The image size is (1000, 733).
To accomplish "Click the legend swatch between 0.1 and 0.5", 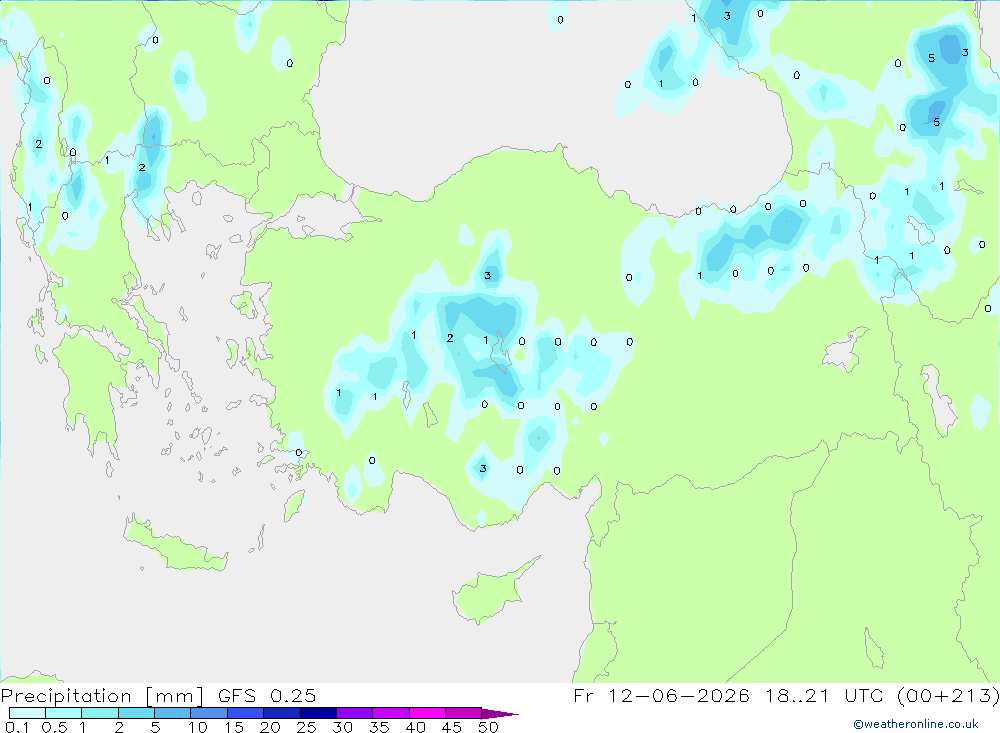I will [x=27, y=713].
